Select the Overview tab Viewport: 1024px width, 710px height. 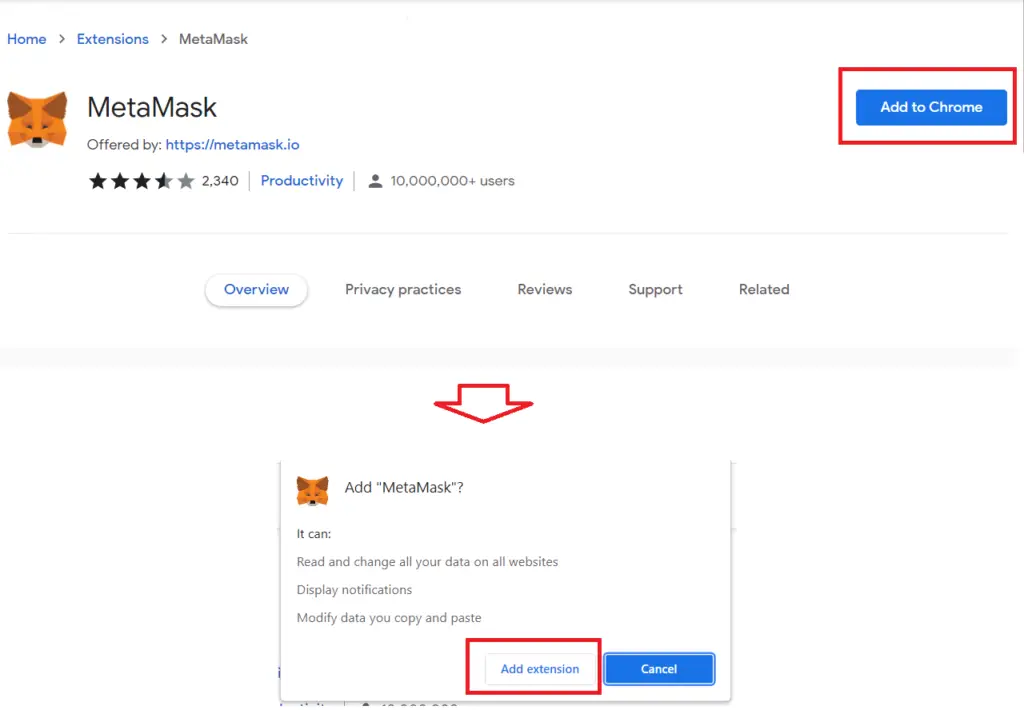pyautogui.click(x=256, y=289)
